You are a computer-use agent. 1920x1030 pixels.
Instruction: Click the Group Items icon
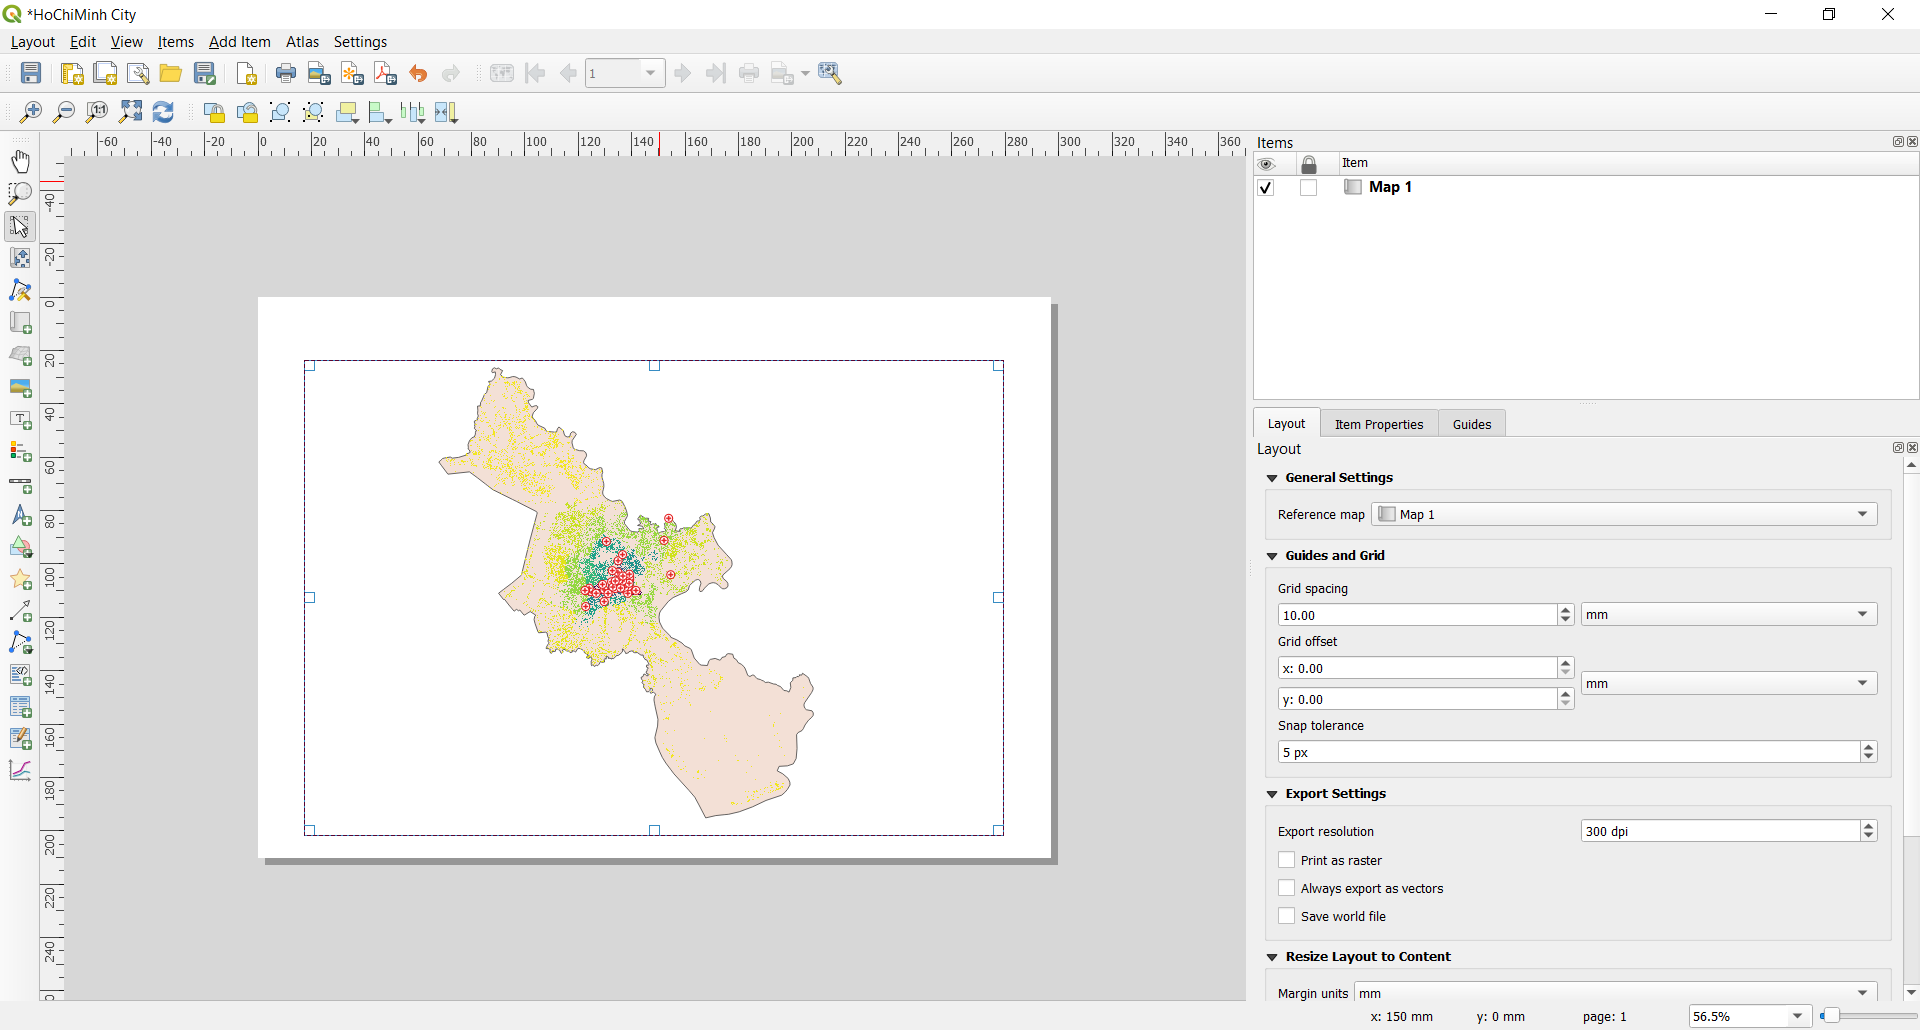[x=280, y=112]
